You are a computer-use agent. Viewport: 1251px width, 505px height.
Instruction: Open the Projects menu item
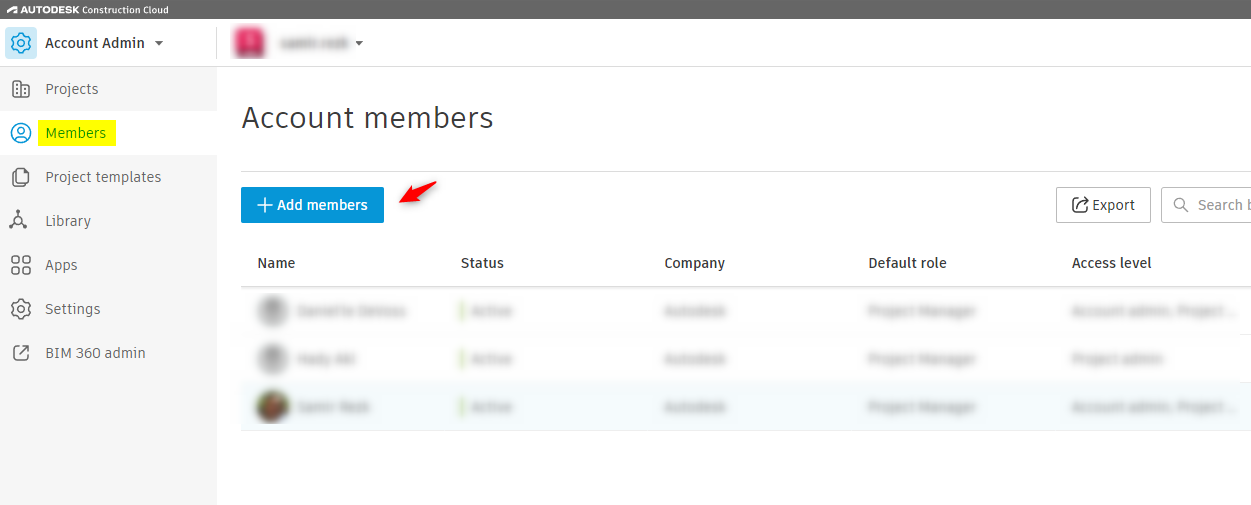[x=72, y=89]
